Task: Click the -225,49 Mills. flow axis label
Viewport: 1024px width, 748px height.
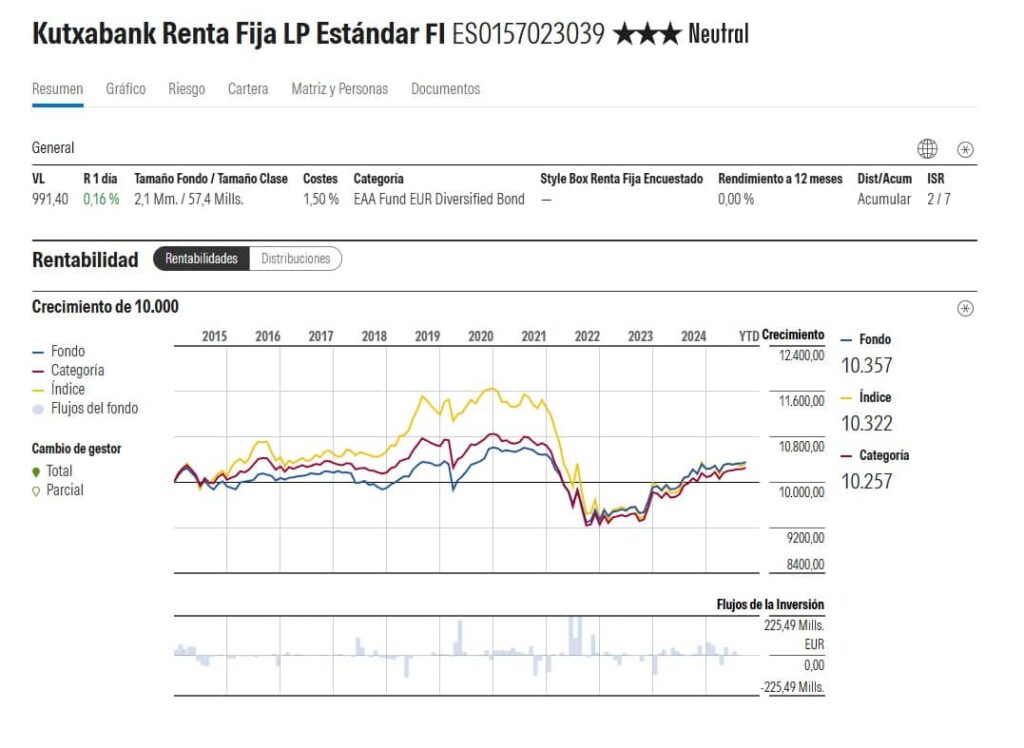Action: (x=792, y=687)
